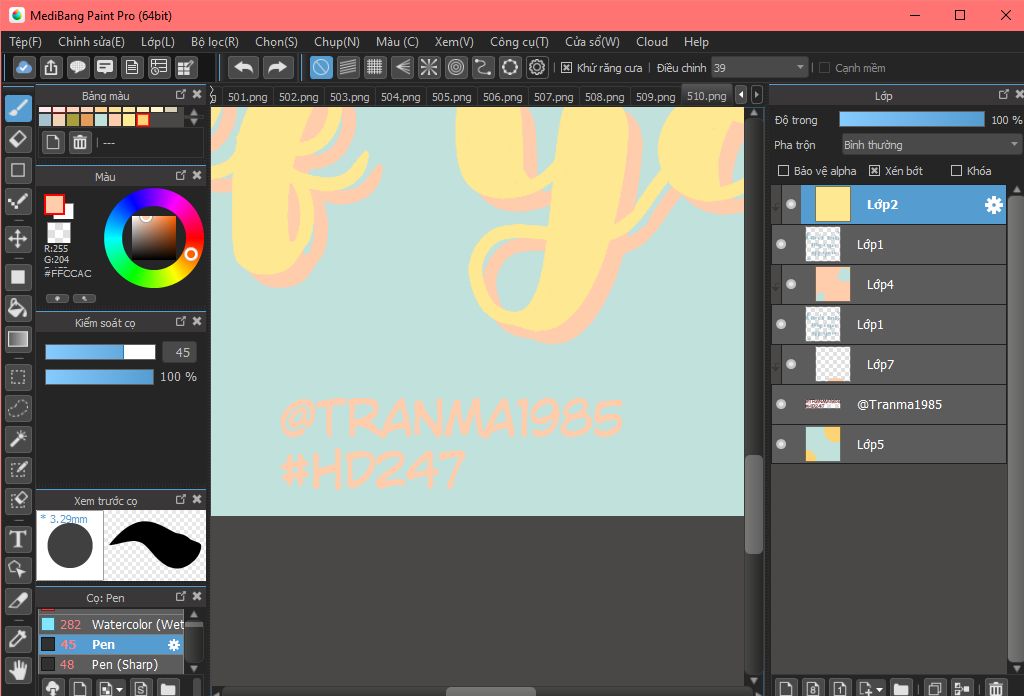Screen dimensions: 1024x696
Task: Toggle Xén bớt clipping checkbox
Action: [x=874, y=171]
